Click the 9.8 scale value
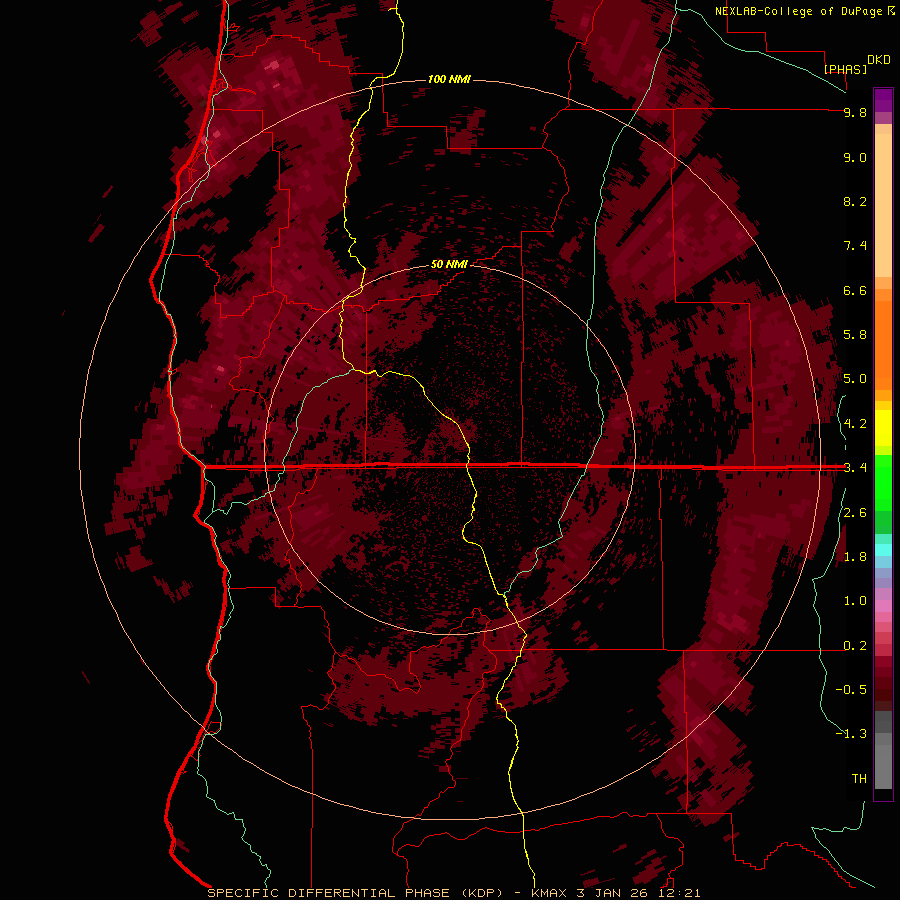The height and width of the screenshot is (900, 900). point(855,112)
